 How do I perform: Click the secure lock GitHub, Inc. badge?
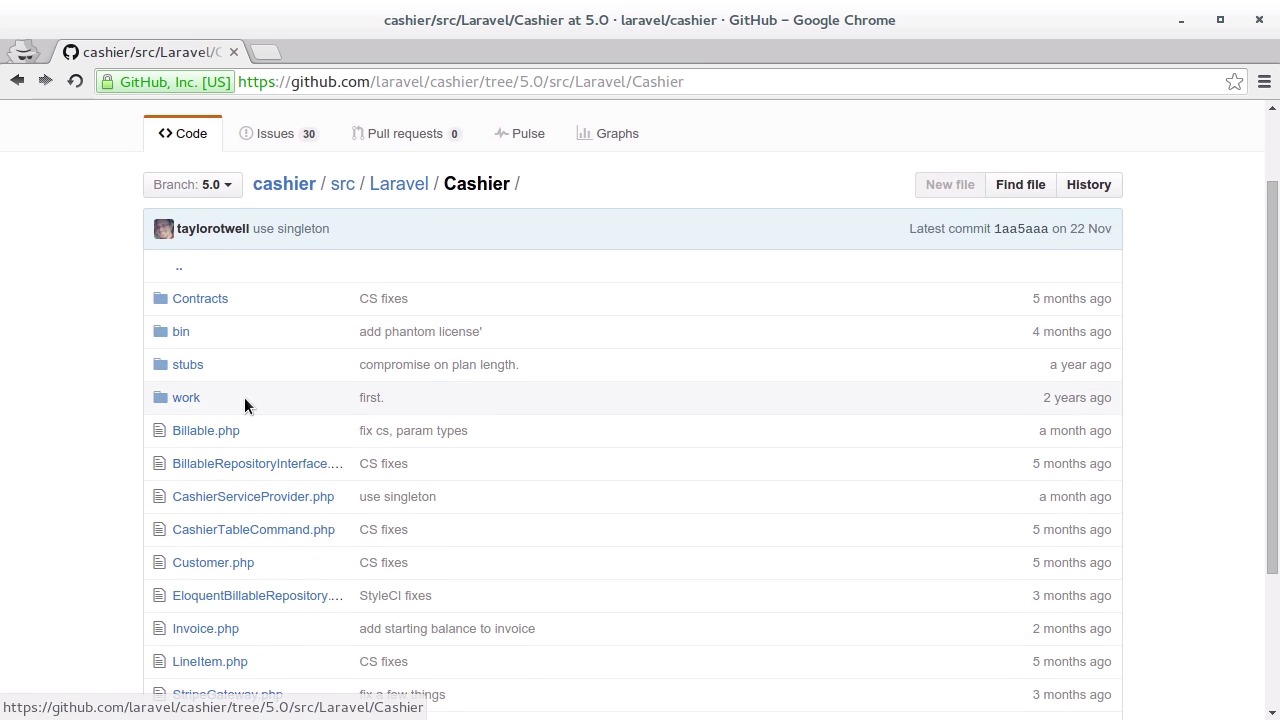pos(165,82)
